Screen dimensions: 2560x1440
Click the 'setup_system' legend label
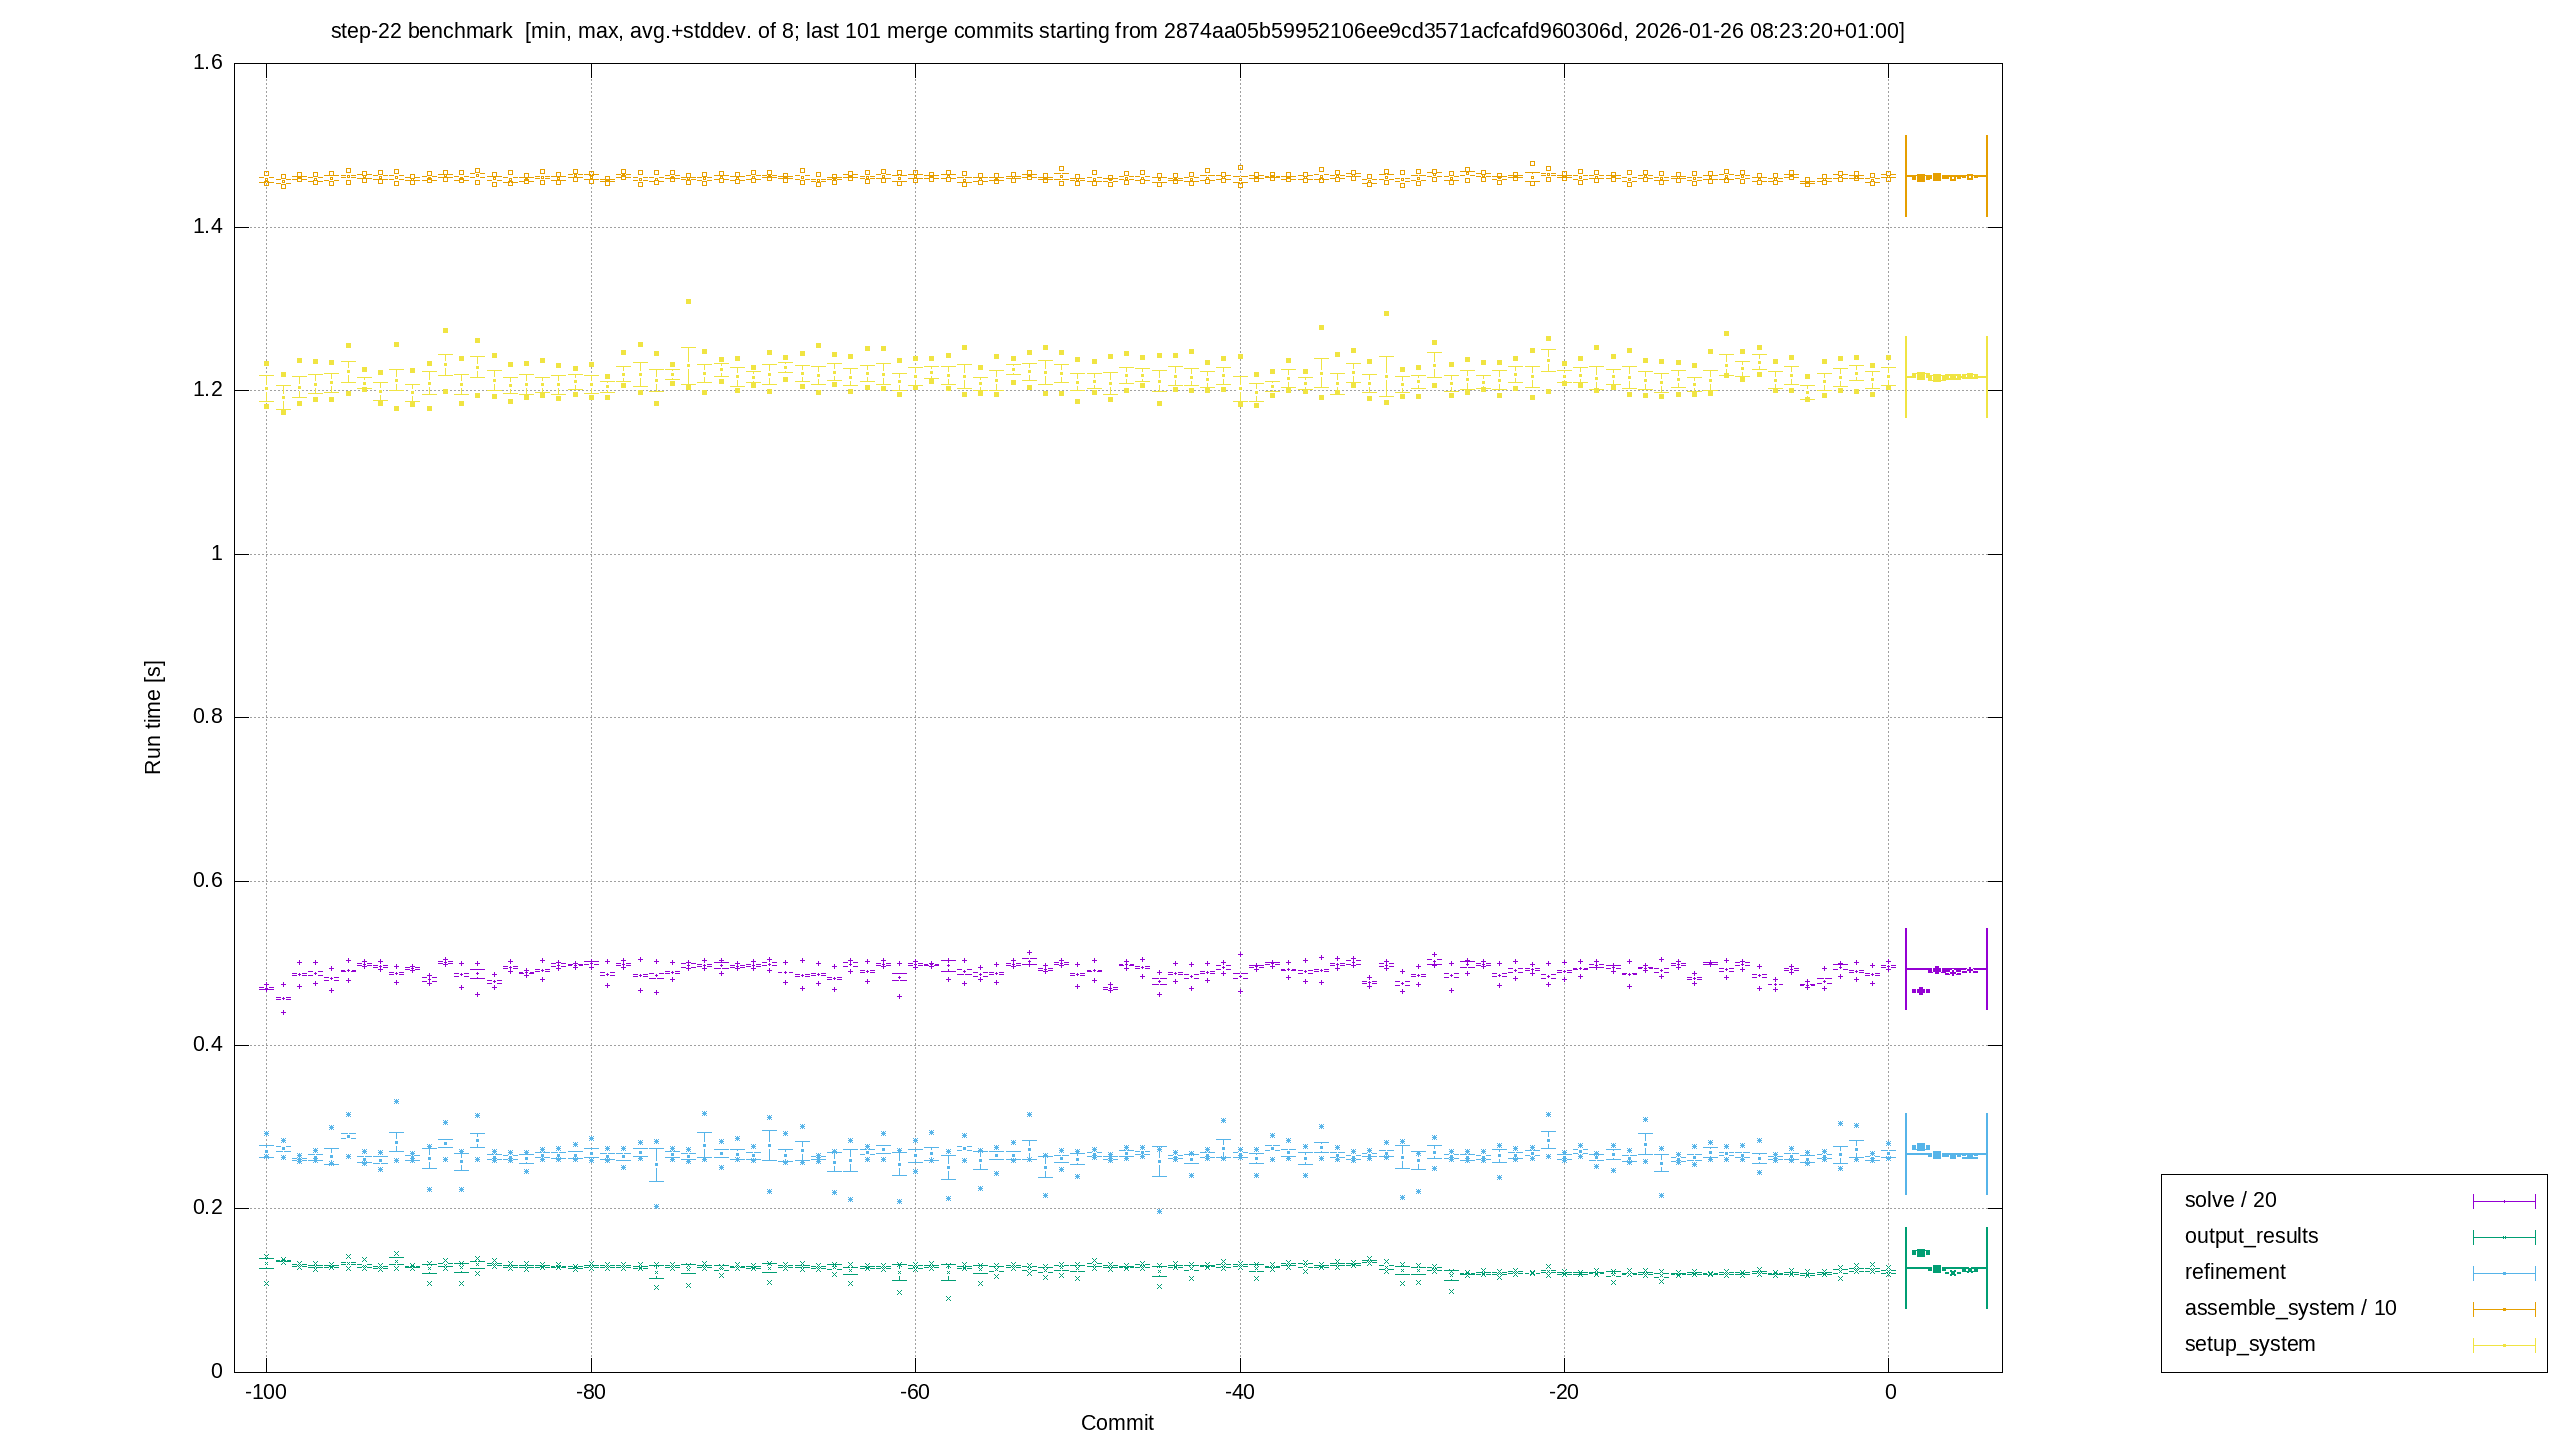2249,1344
